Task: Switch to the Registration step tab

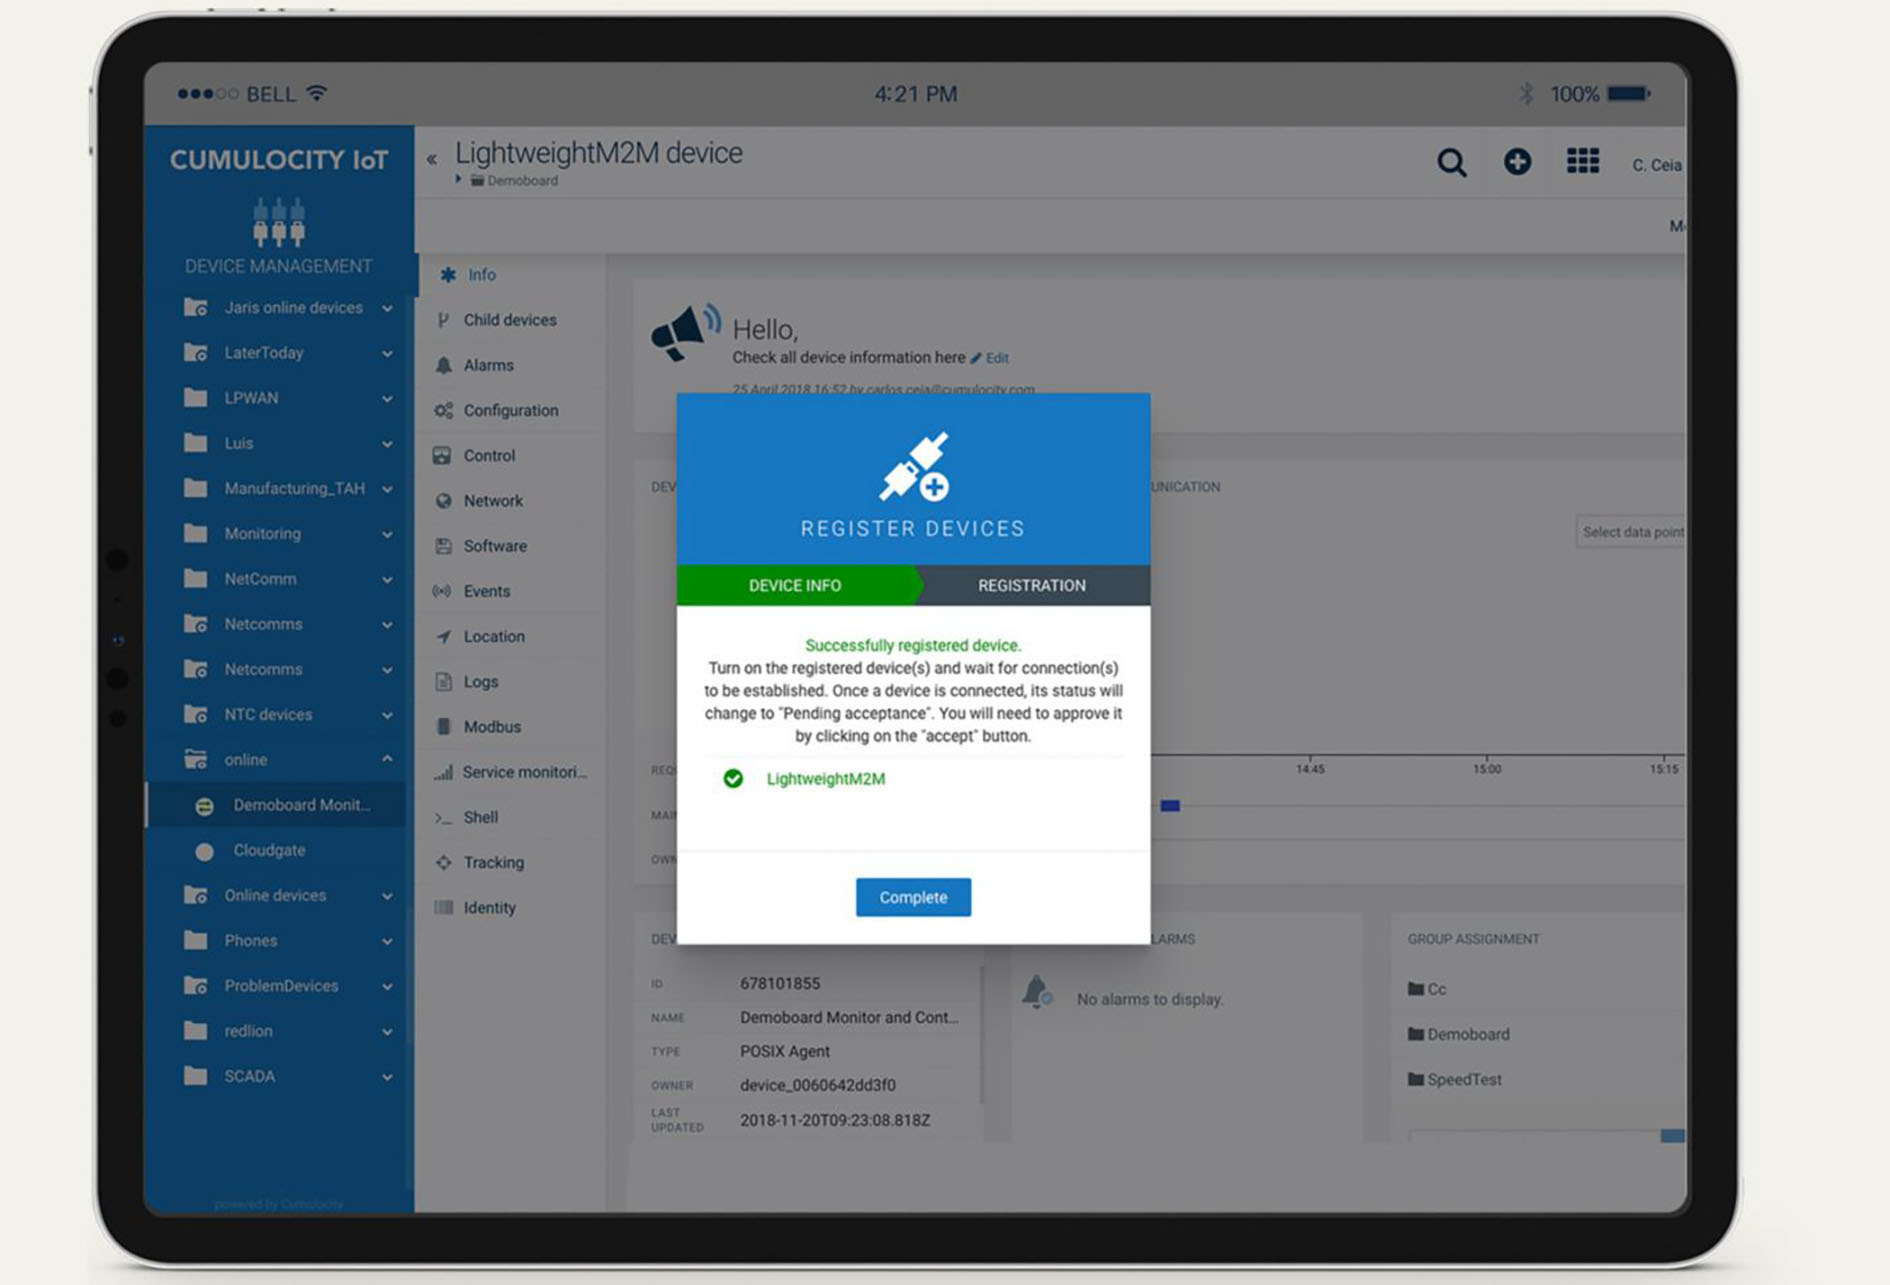Action: [x=1031, y=585]
